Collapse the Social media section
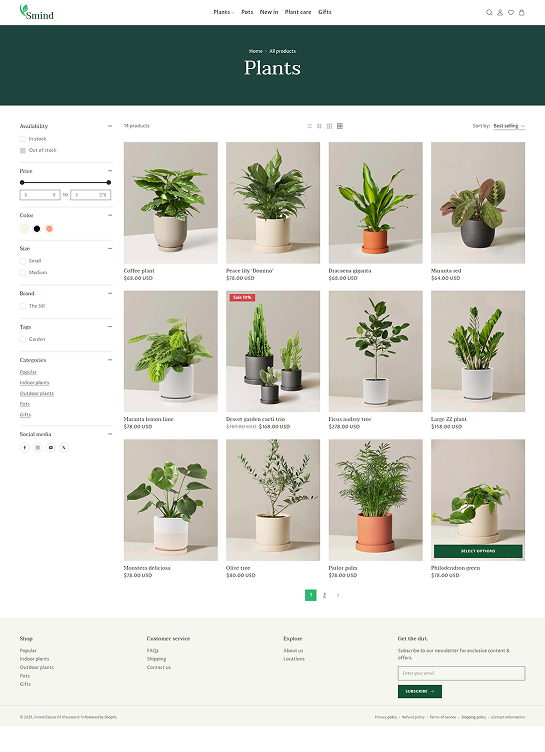The width and height of the screenshot is (545, 752). click(110, 434)
